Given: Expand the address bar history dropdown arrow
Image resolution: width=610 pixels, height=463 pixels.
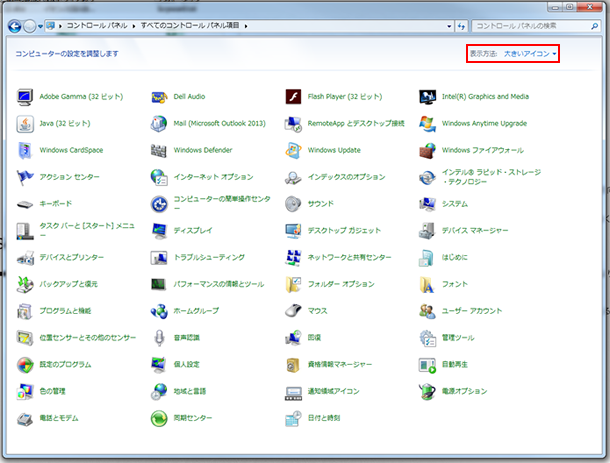Looking at the screenshot, I should coord(449,26).
